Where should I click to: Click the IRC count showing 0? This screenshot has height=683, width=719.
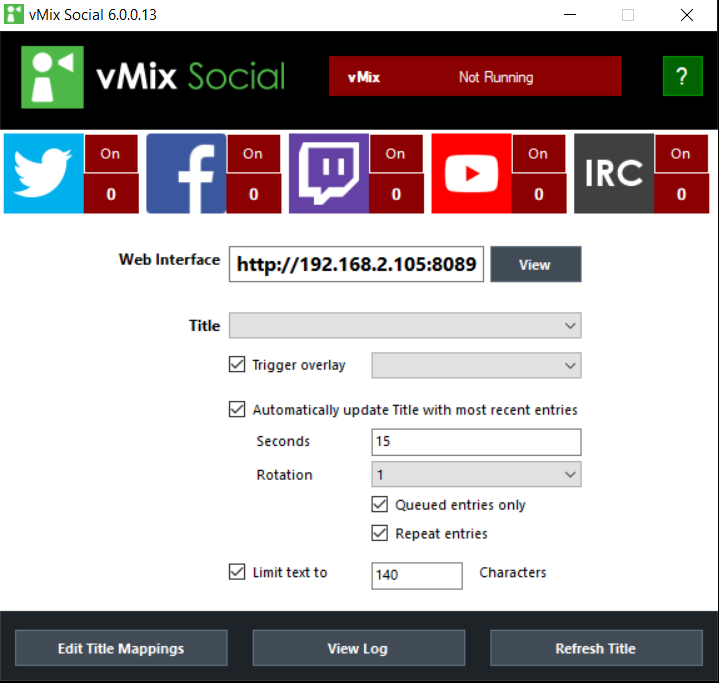[x=682, y=194]
